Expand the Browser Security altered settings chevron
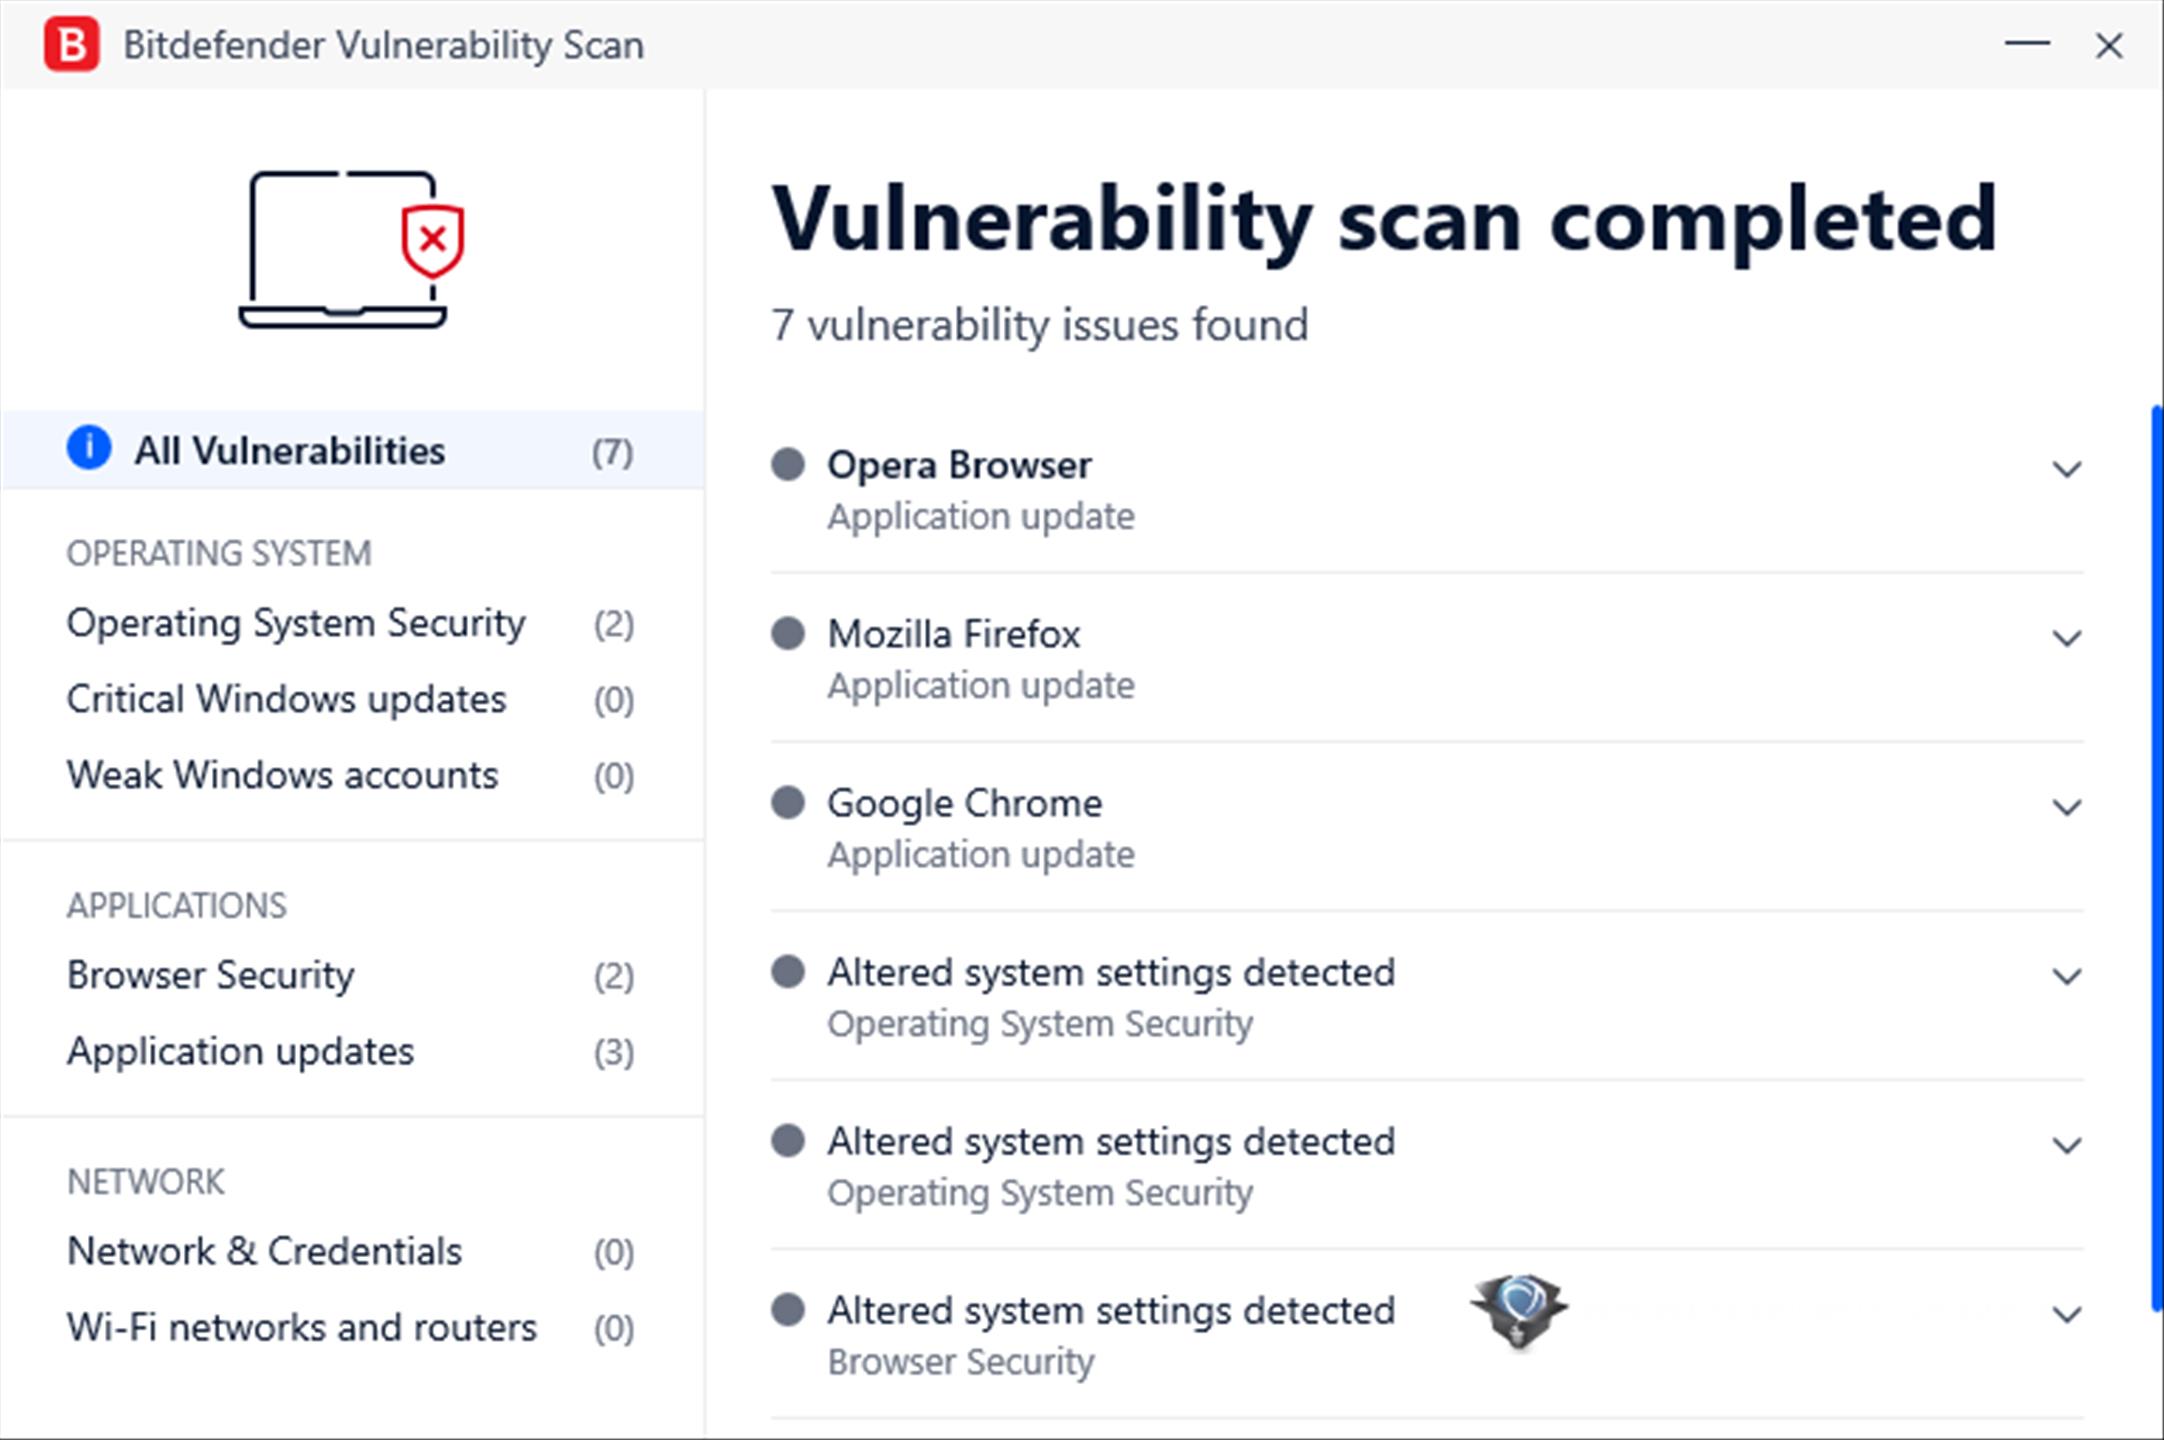Image resolution: width=2164 pixels, height=1440 pixels. coord(2066,1314)
